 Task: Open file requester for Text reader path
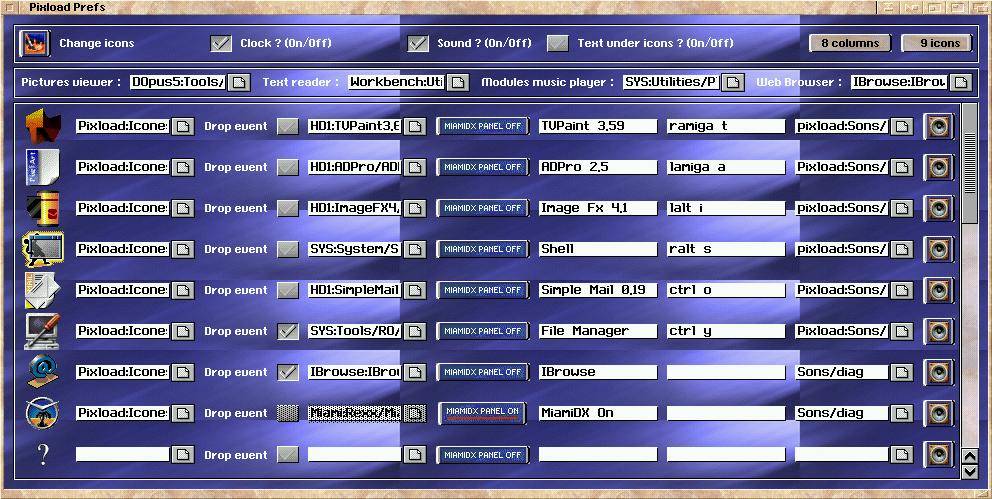(459, 82)
